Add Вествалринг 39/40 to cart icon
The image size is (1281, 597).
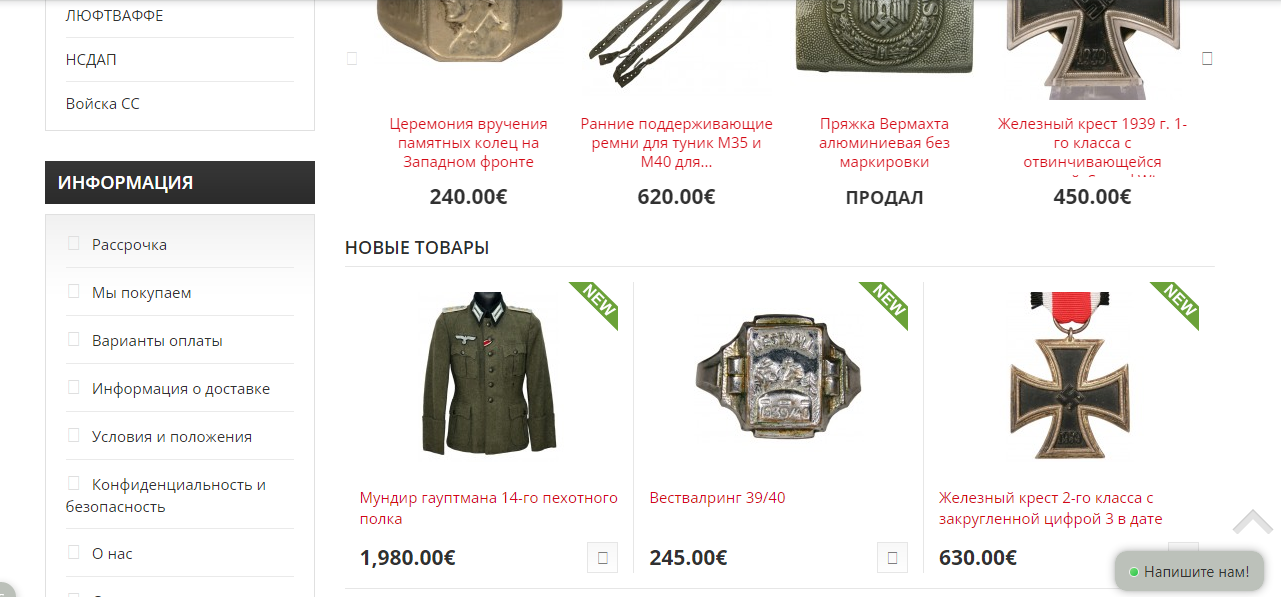pos(892,558)
